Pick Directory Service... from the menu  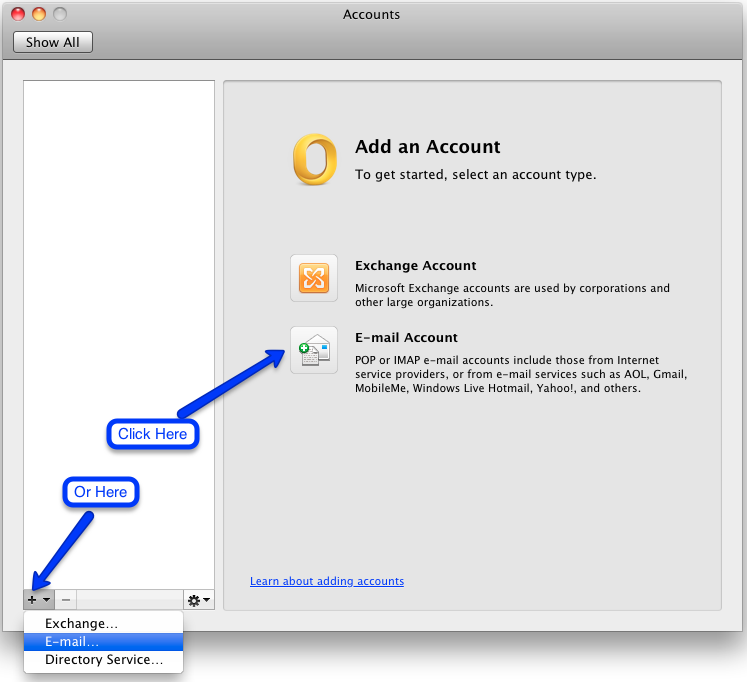pyautogui.click(x=104, y=660)
